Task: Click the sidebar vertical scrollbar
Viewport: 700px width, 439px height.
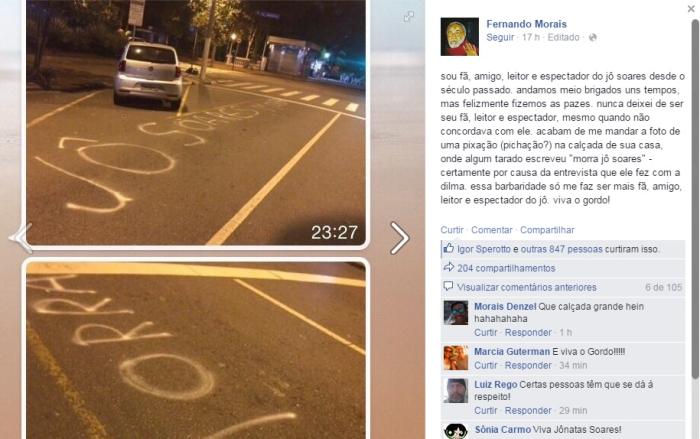Action: 695,199
